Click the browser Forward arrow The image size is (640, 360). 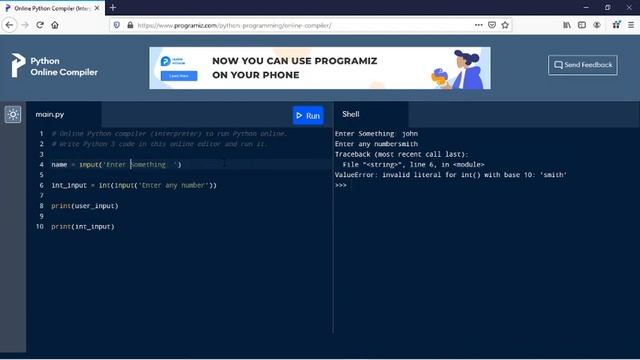(x=25, y=25)
